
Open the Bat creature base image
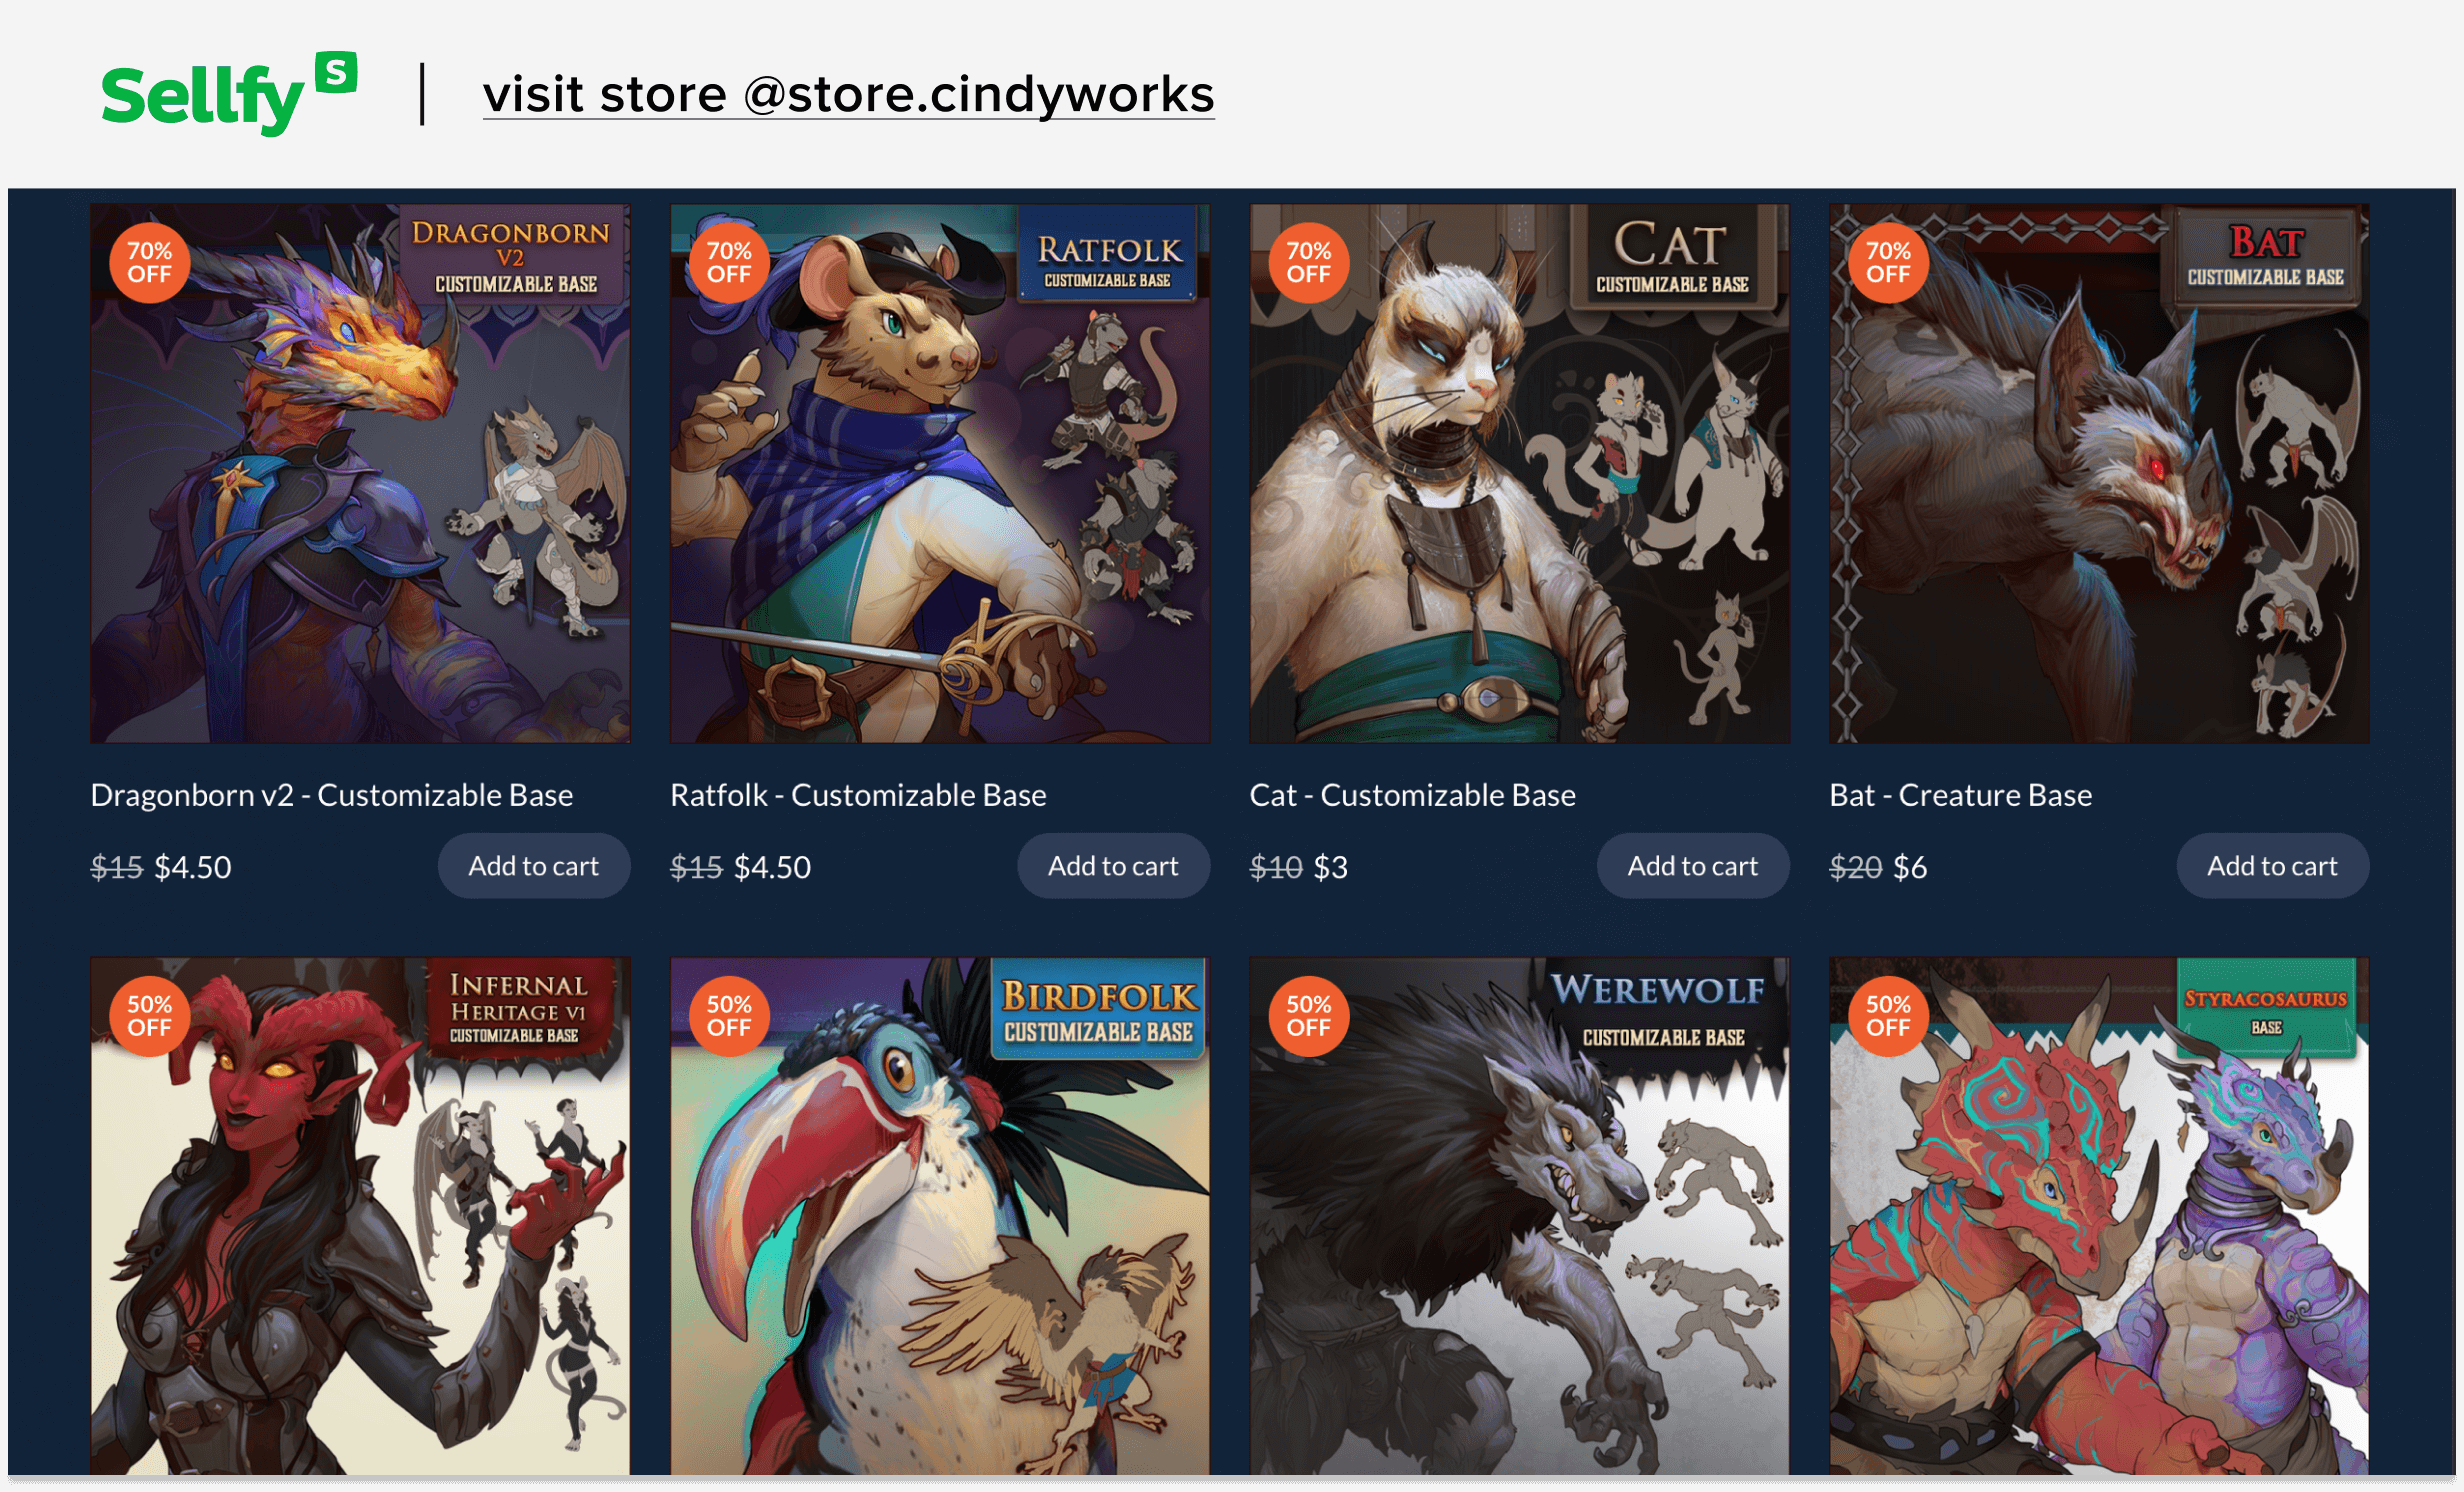point(2099,474)
